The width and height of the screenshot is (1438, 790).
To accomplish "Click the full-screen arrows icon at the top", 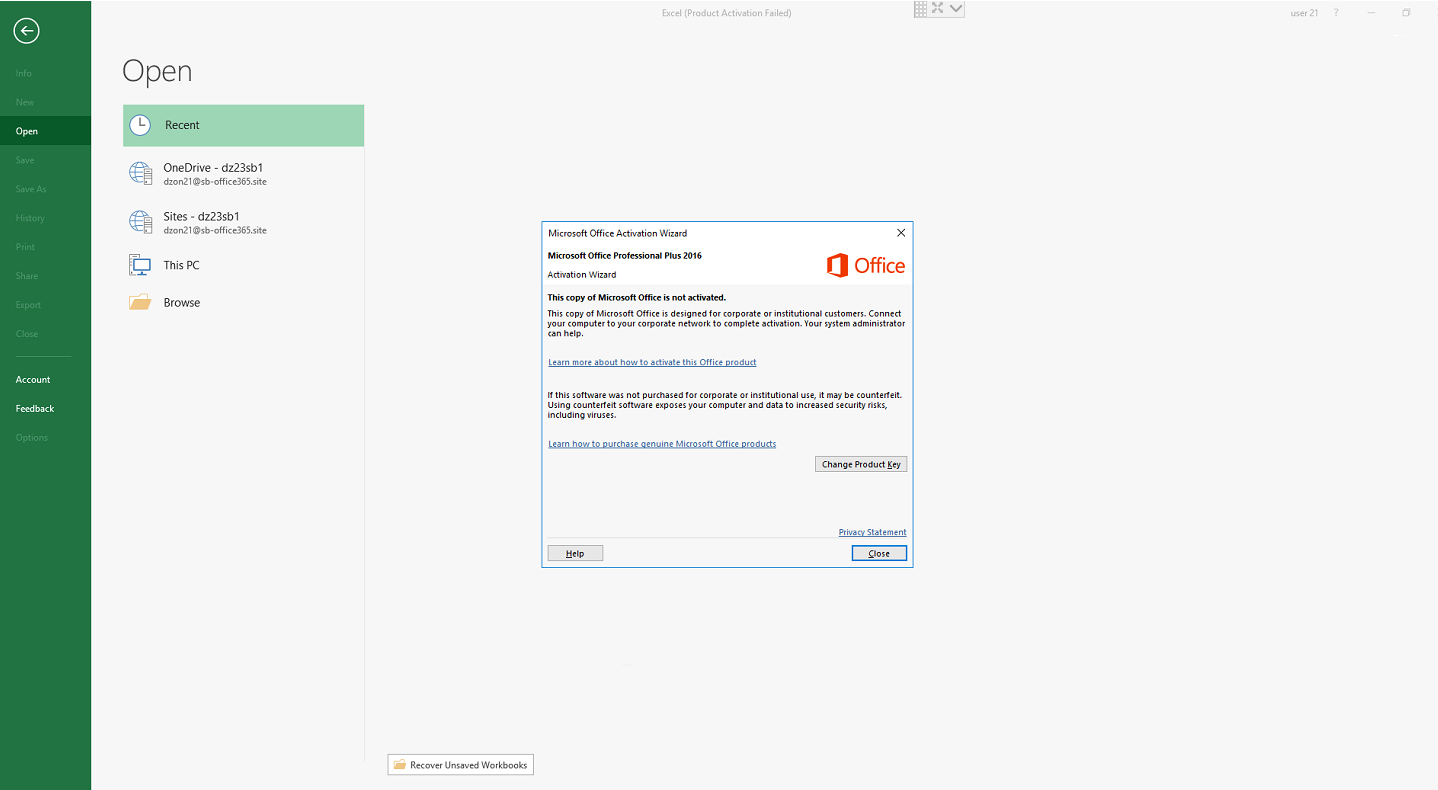I will click(x=938, y=8).
